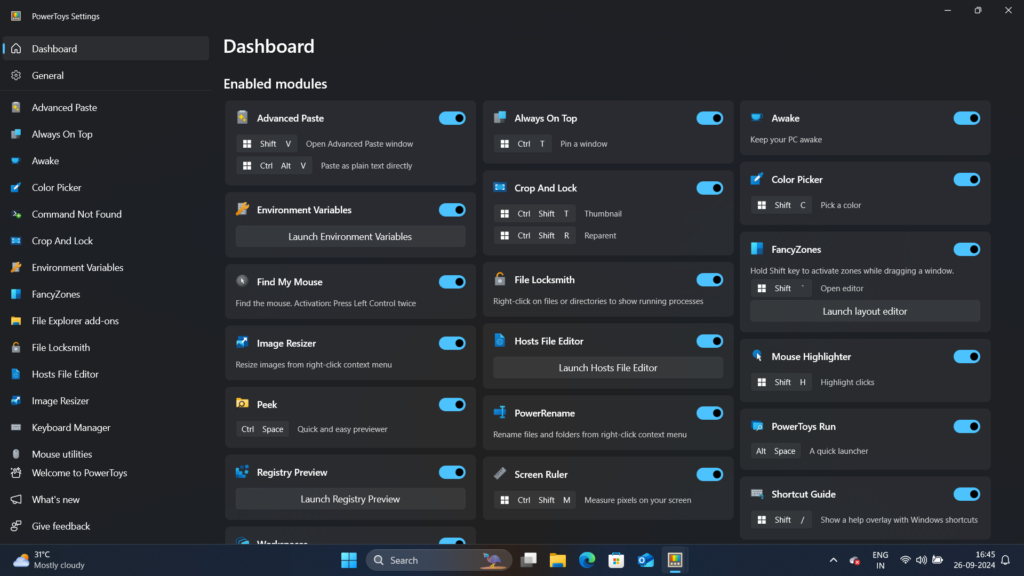Click the File Locksmith card icon

pos(500,279)
